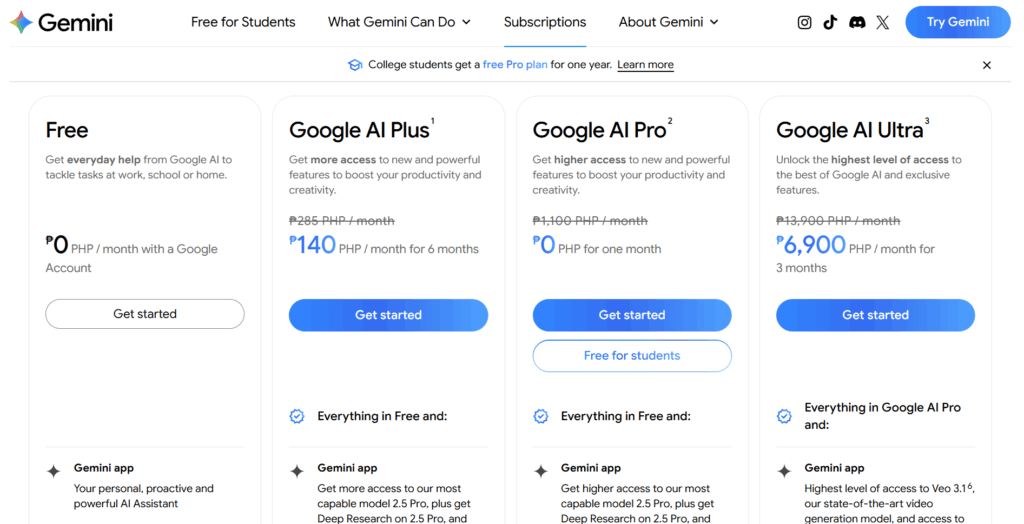Expand the What Gemini Can Do menu

[399, 22]
